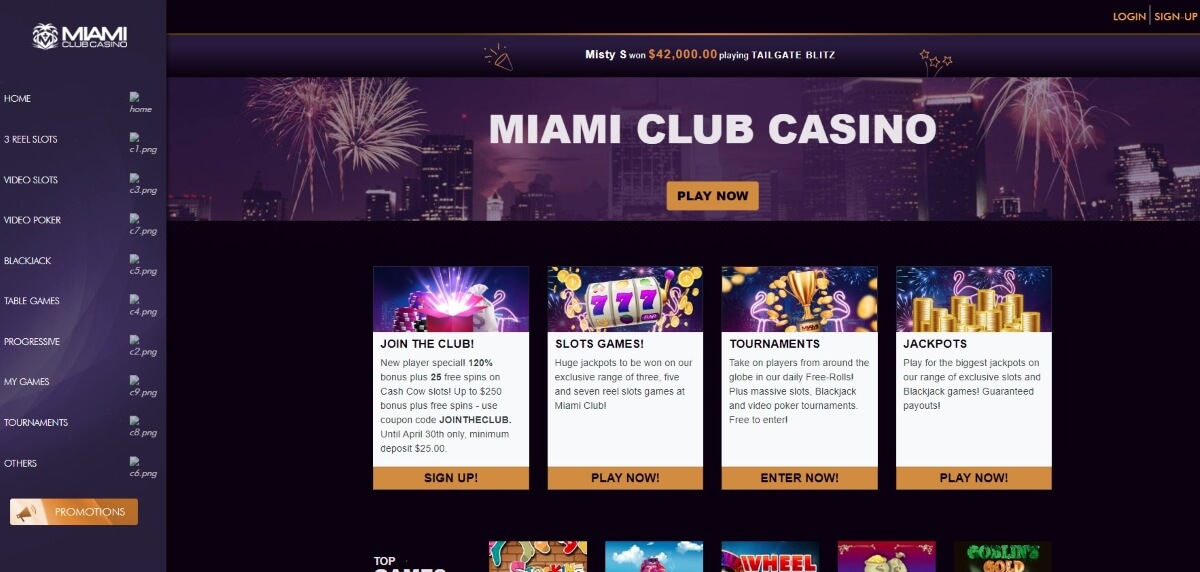This screenshot has height=572, width=1200.
Task: Open the Login link
Action: pyautogui.click(x=1129, y=17)
